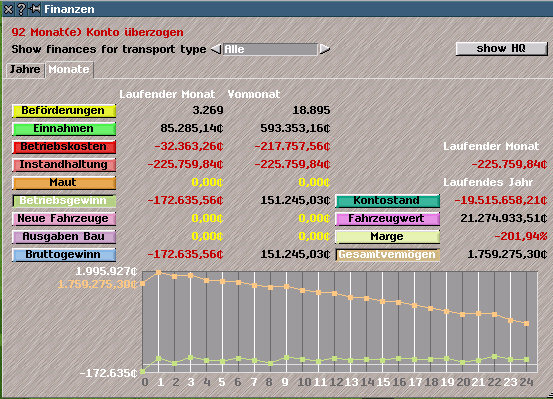Switch to the Monate tab
The width and height of the screenshot is (553, 399).
(69, 69)
